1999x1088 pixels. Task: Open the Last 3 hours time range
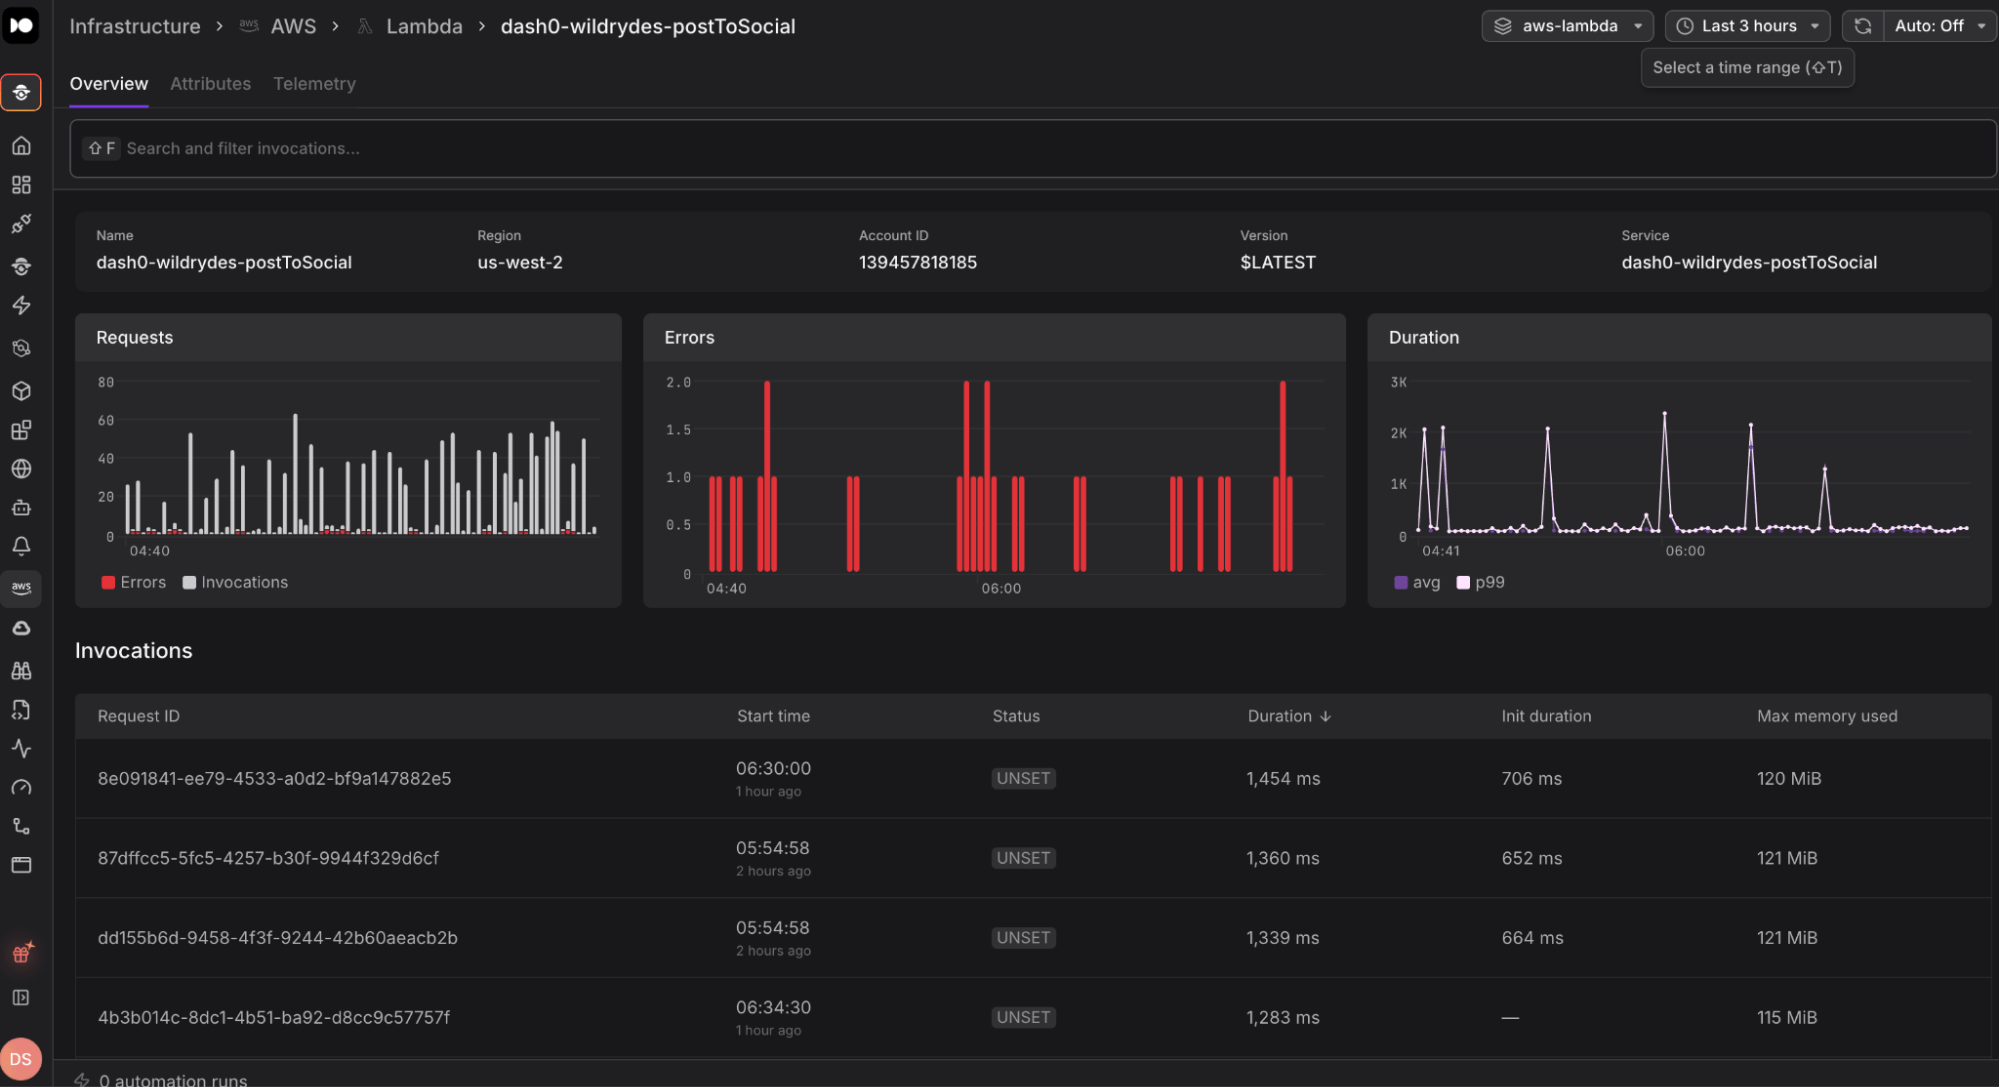[1747, 26]
